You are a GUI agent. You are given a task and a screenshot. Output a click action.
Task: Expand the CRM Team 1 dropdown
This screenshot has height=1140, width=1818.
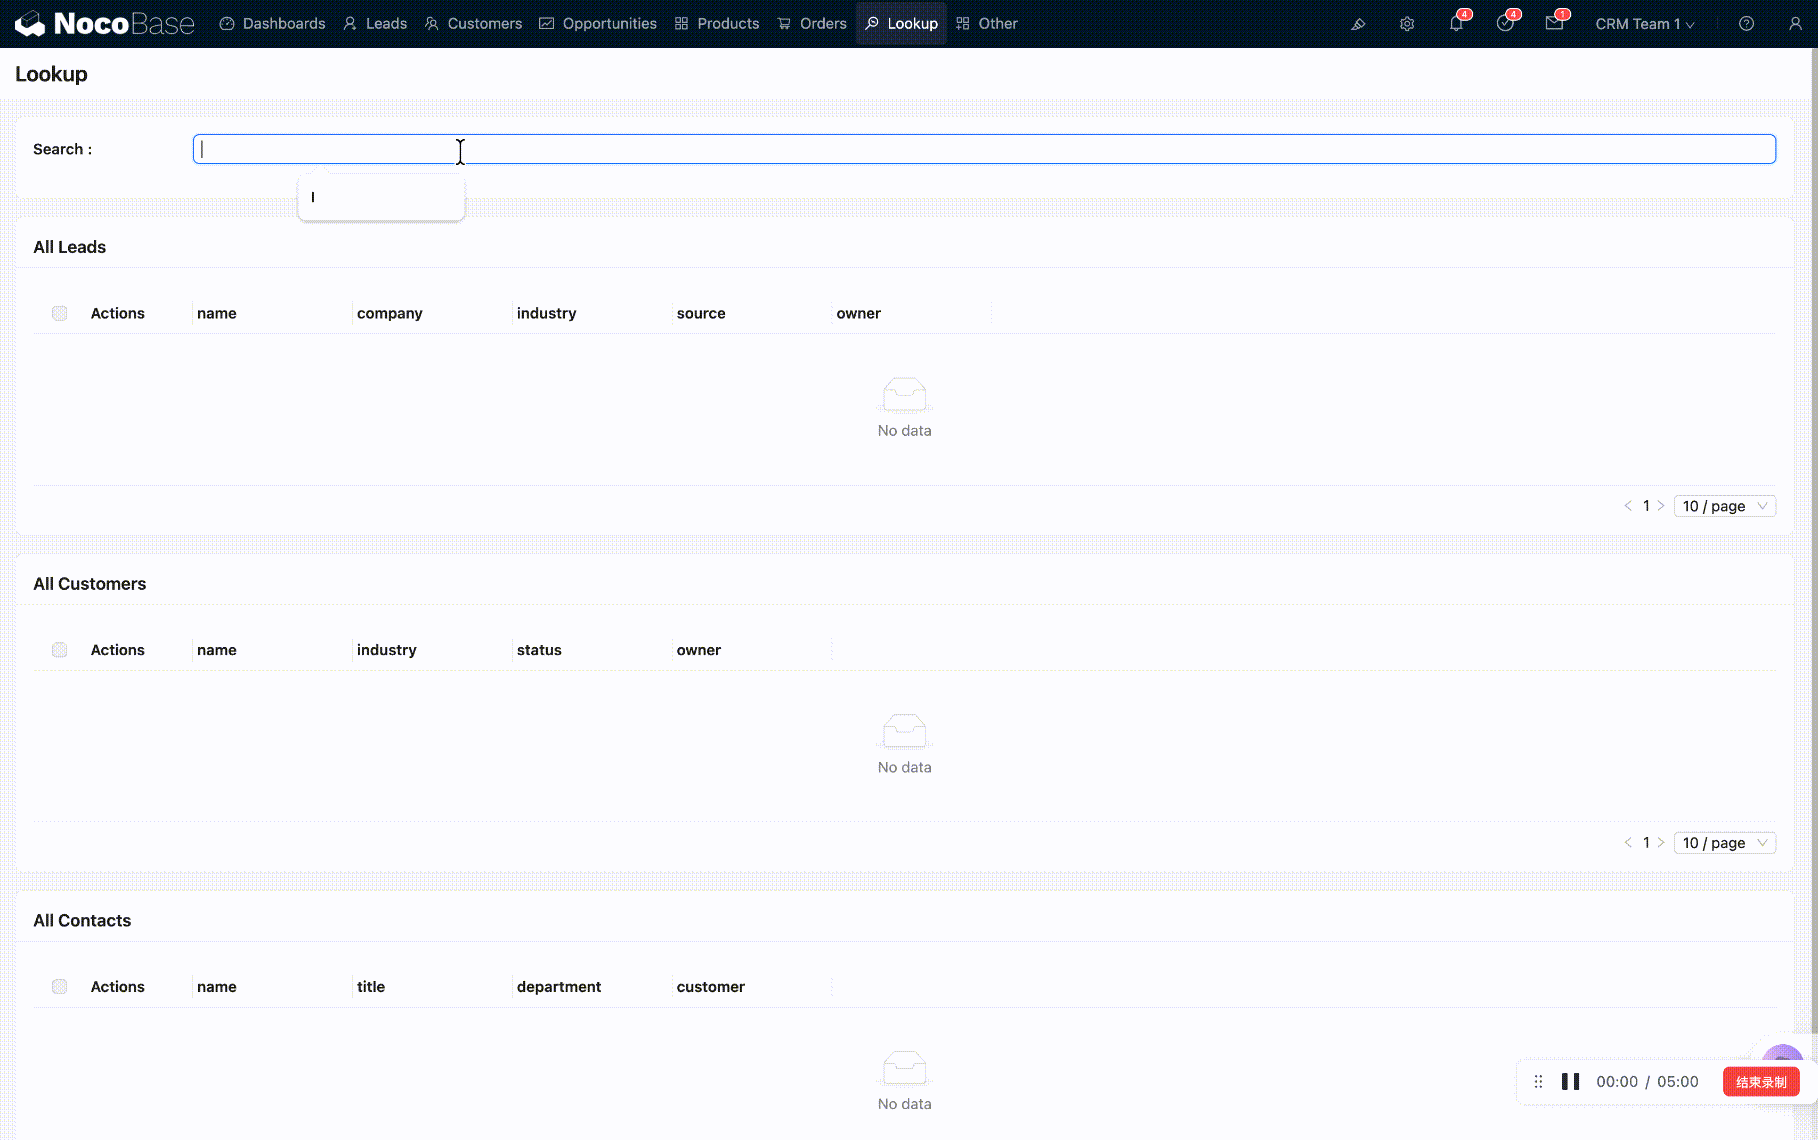pyautogui.click(x=1644, y=24)
